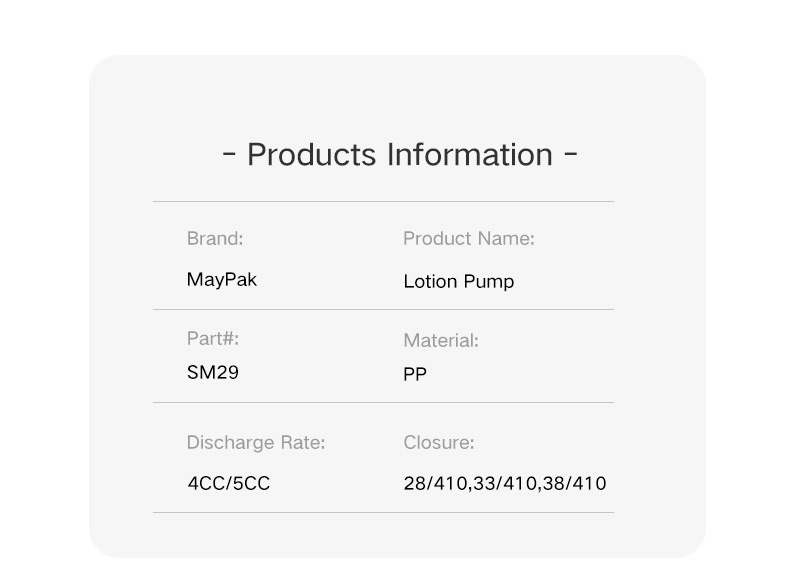Viewport: 800px width, 579px height.
Task: Select the Product Name label
Action: point(469,238)
